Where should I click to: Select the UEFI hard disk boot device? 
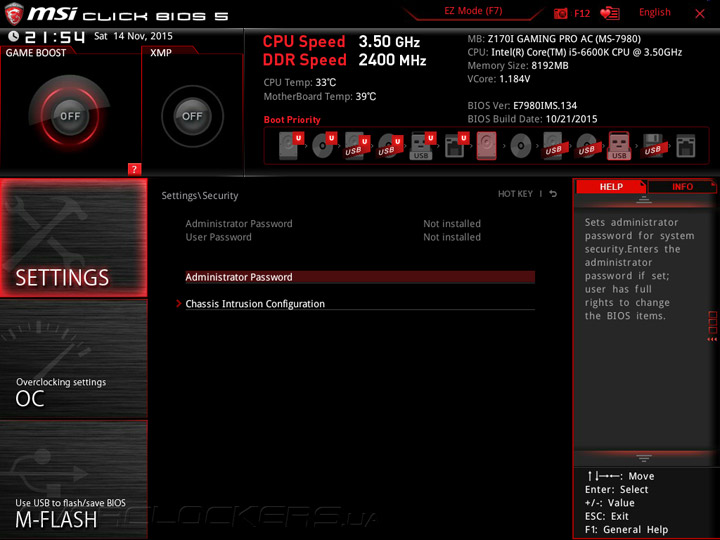(x=290, y=146)
